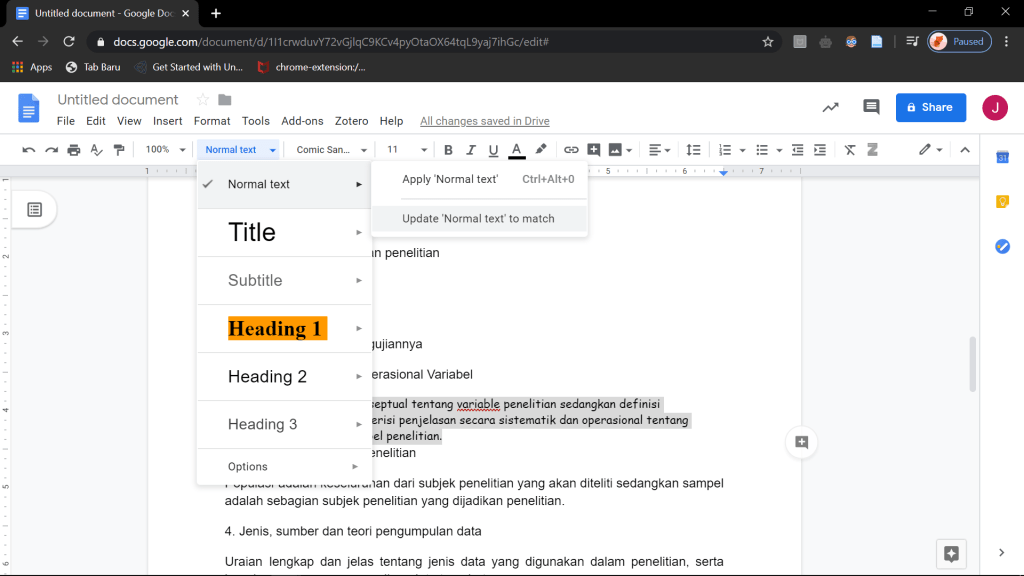The image size is (1024, 576).
Task: Choose Update 'Normal text' to match
Action: tap(478, 218)
